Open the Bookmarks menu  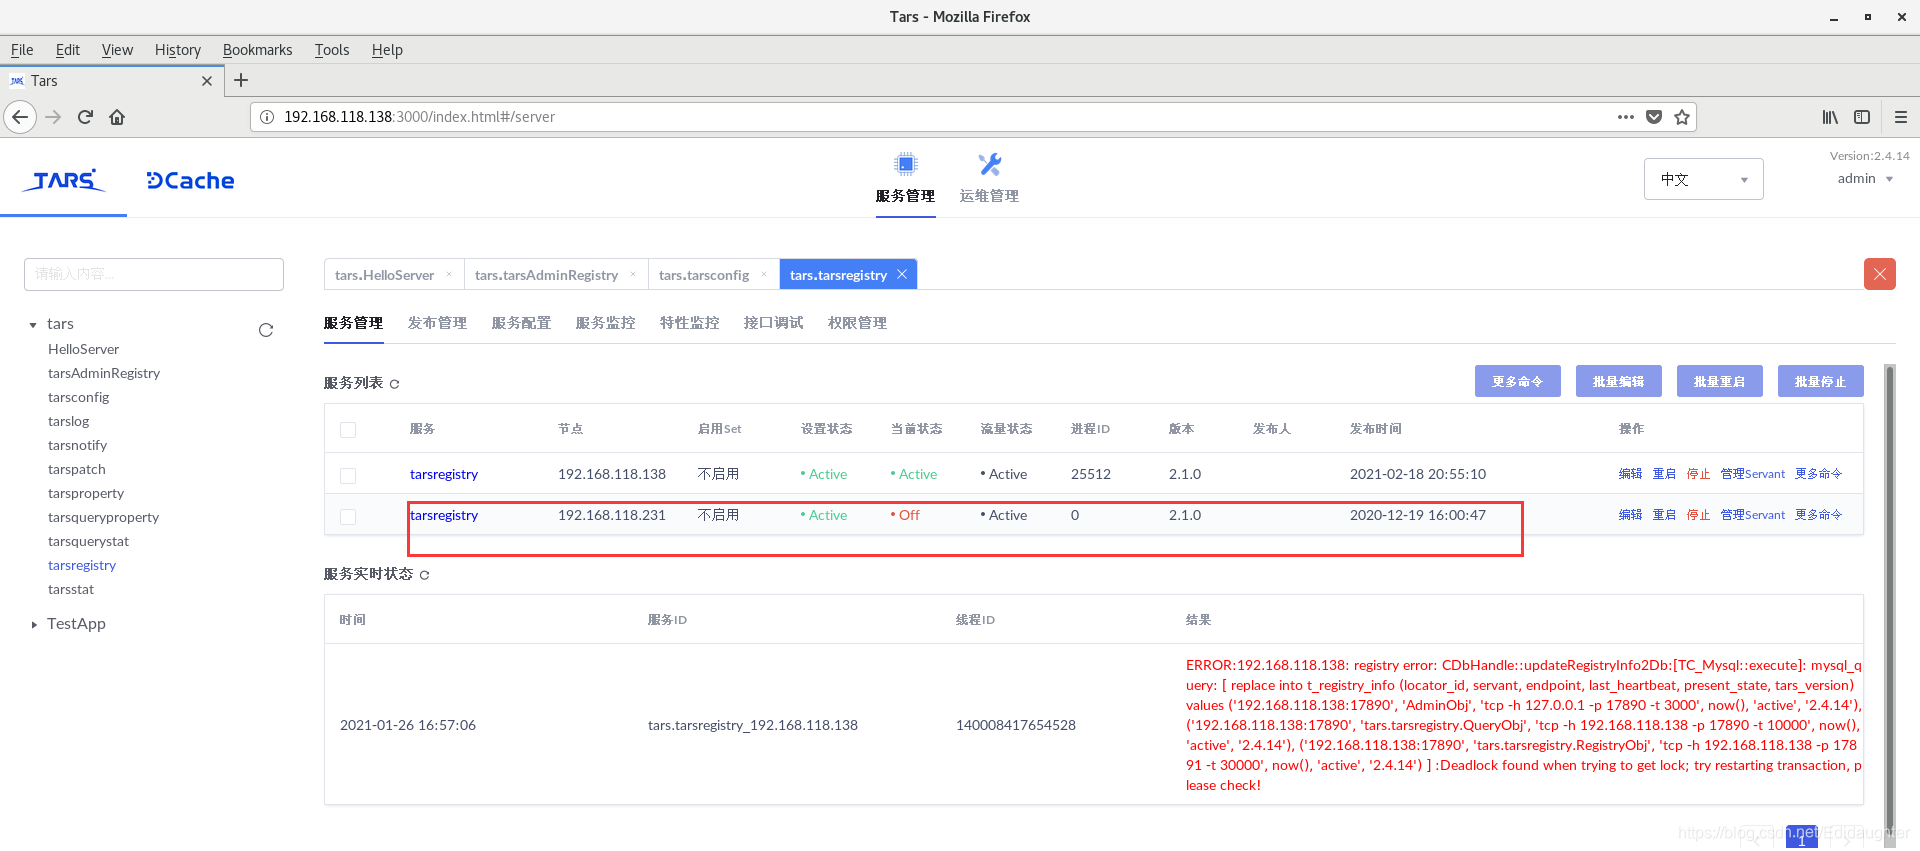pos(257,50)
